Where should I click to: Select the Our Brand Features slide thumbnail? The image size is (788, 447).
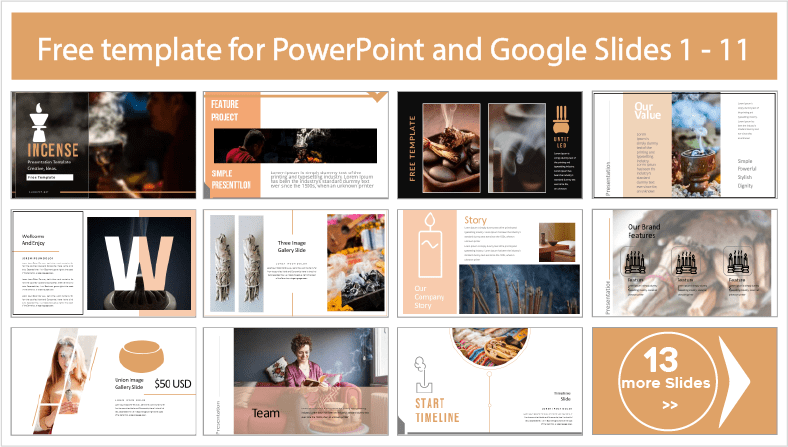click(684, 263)
